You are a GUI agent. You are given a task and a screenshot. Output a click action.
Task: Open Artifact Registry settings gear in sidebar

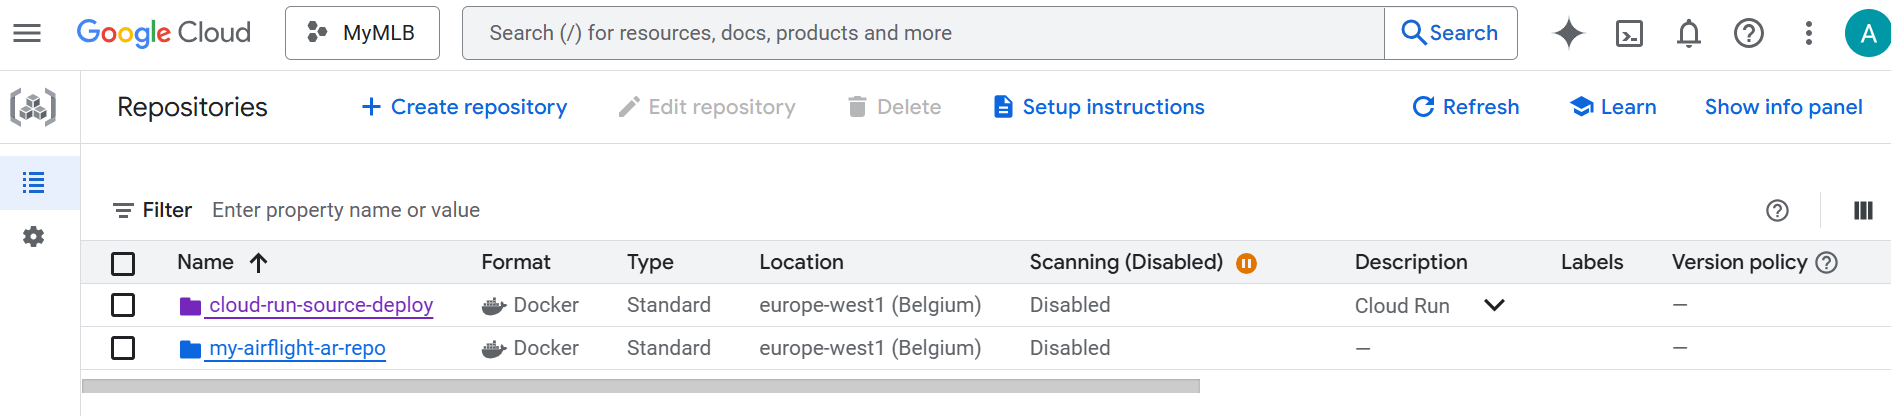click(x=34, y=237)
